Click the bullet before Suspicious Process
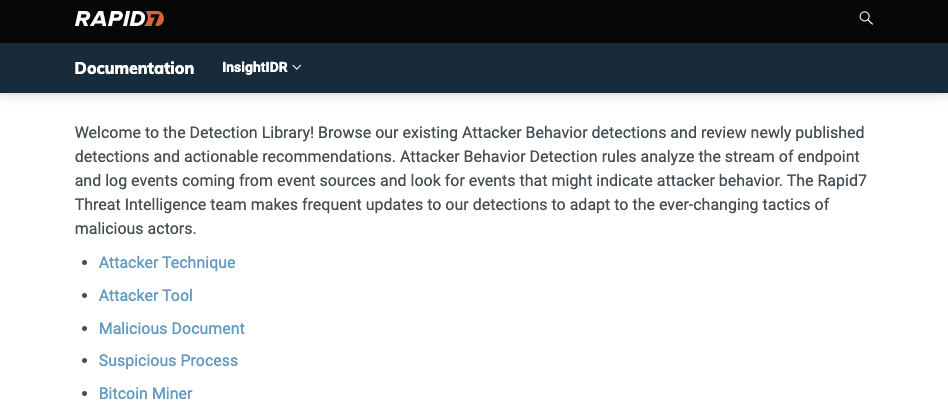This screenshot has height=412, width=948. pos(83,361)
